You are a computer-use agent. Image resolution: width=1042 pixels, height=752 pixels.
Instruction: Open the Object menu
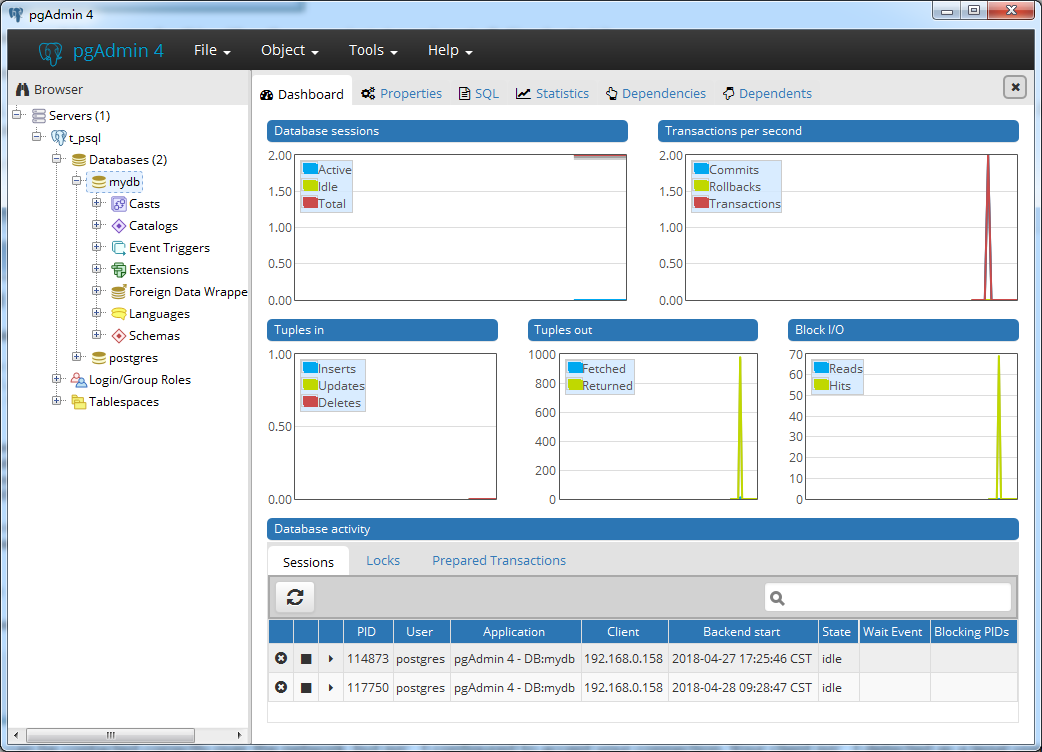289,50
